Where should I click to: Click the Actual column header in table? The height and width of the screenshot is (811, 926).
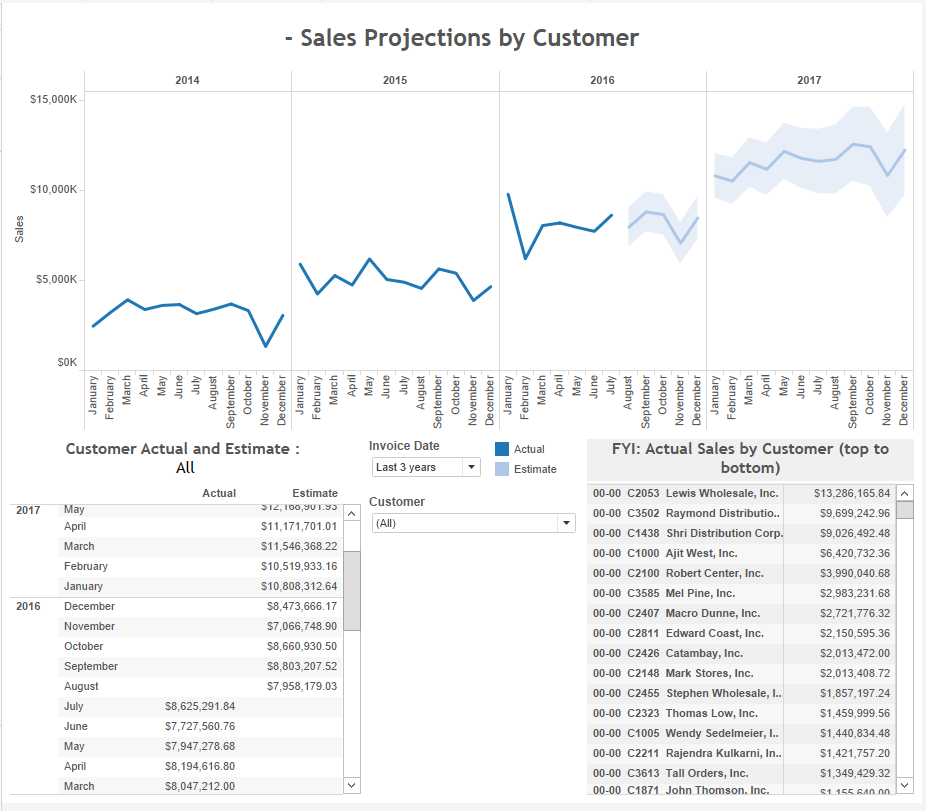[219, 493]
